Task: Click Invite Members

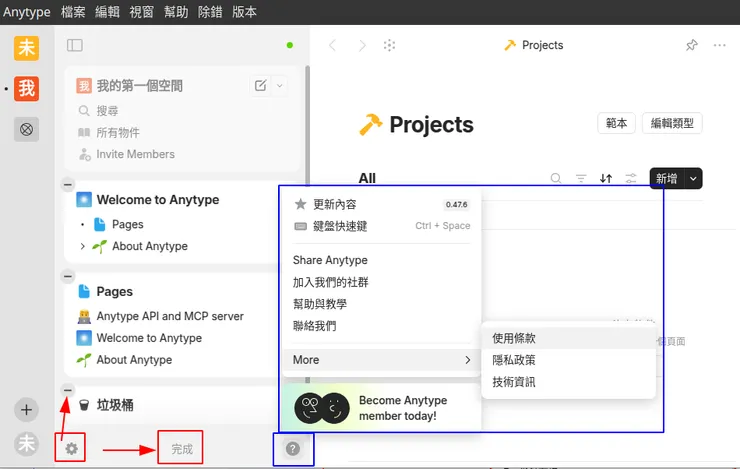Action: point(126,154)
